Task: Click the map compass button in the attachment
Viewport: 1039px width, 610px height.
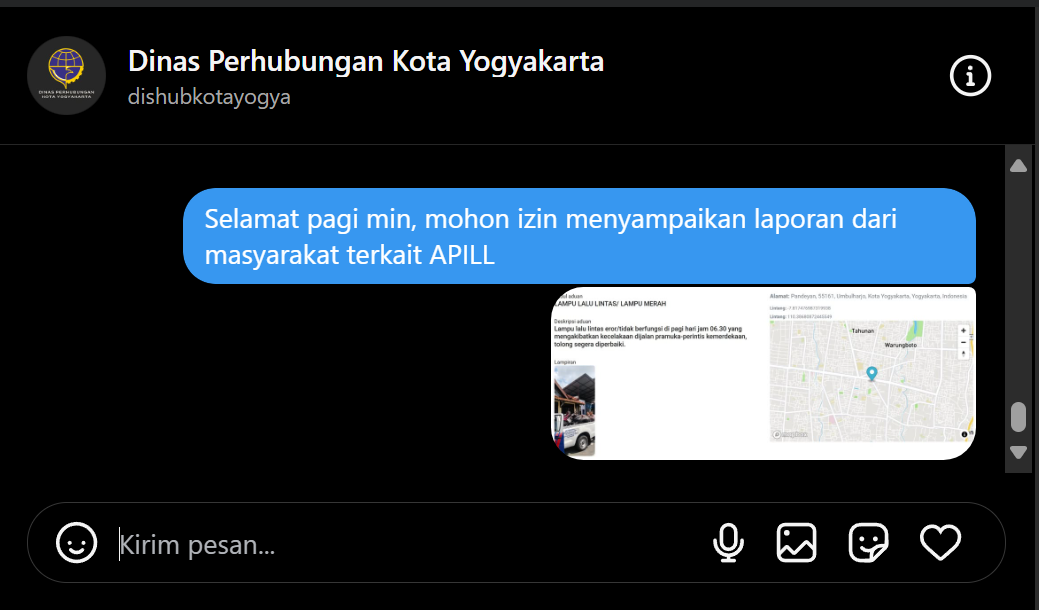Action: (x=963, y=354)
